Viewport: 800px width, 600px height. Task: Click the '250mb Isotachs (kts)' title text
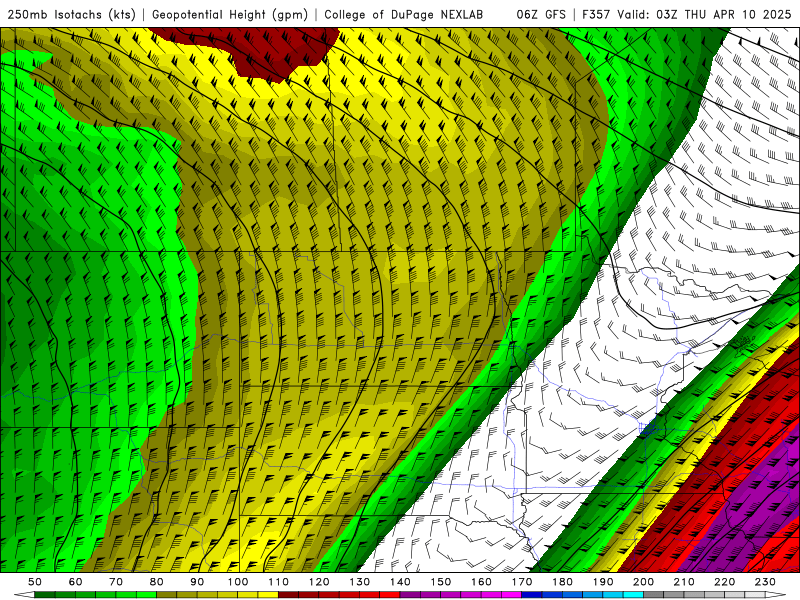(71, 14)
